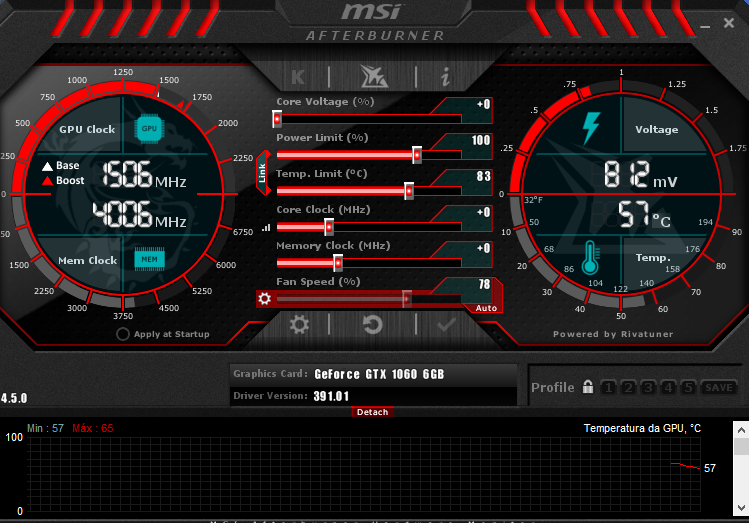The image size is (749, 523).
Task: Click the thermometer temperature icon
Action: 590,258
